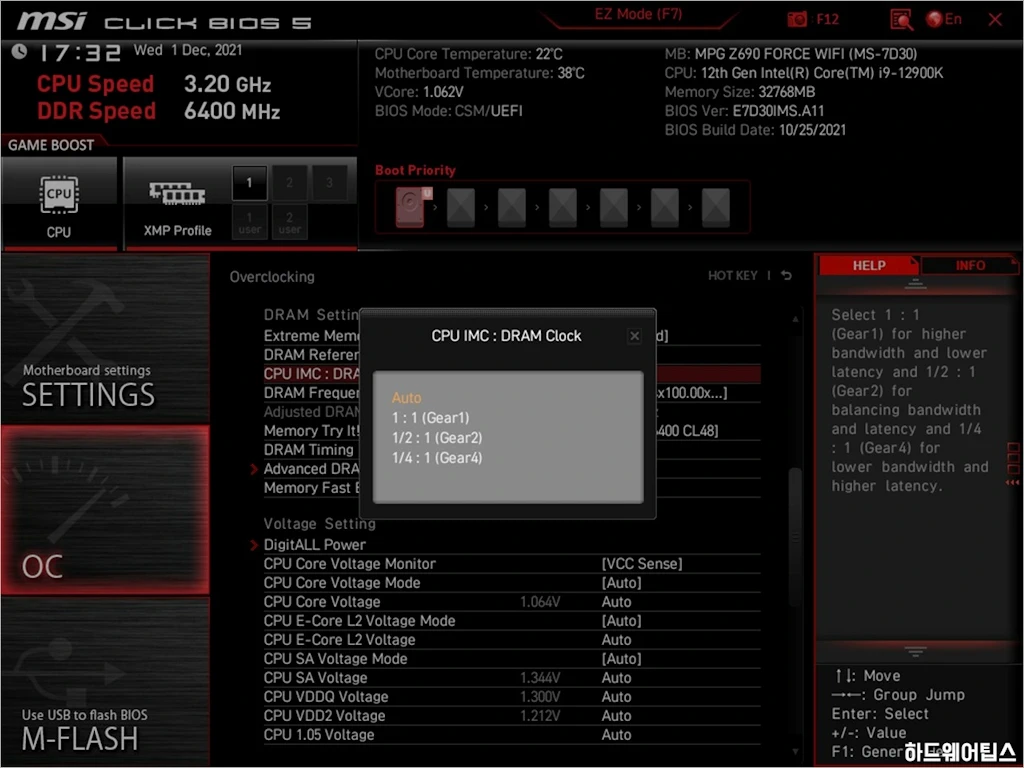Choose 1 : 1 (Gear1) option
Screen dimensions: 1024x768
(x=430, y=418)
